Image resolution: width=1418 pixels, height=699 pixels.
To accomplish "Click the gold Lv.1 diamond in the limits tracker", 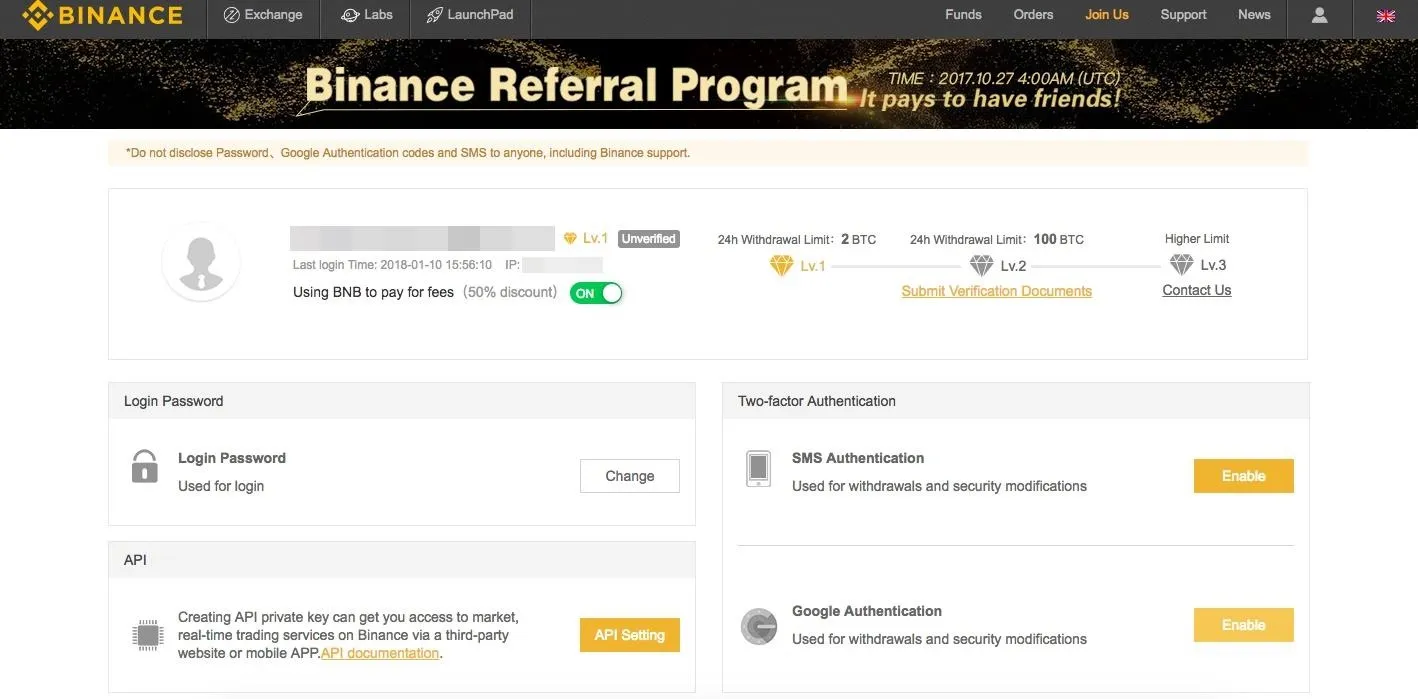I will [x=781, y=266].
